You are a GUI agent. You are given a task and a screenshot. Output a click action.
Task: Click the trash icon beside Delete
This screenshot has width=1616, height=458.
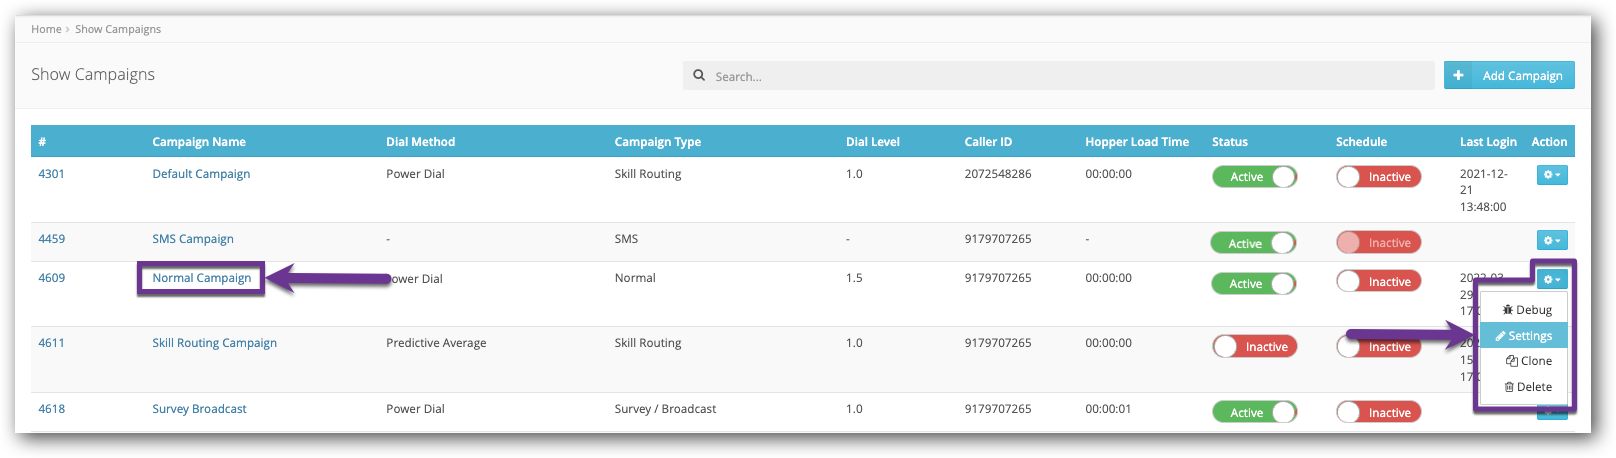coord(1509,387)
